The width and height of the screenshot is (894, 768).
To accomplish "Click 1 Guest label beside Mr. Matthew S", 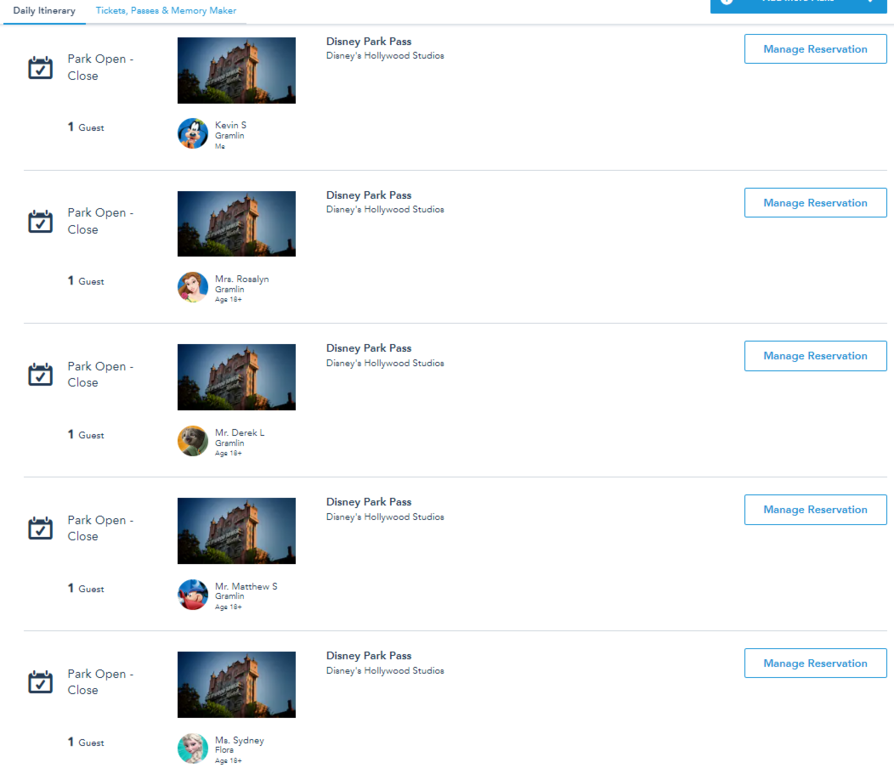I will (x=86, y=588).
